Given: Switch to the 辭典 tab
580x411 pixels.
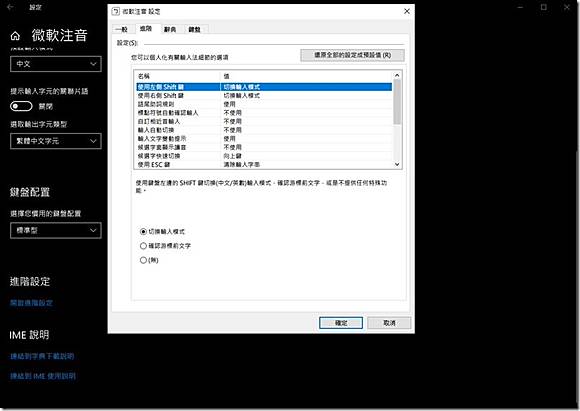Looking at the screenshot, I should (x=170, y=29).
